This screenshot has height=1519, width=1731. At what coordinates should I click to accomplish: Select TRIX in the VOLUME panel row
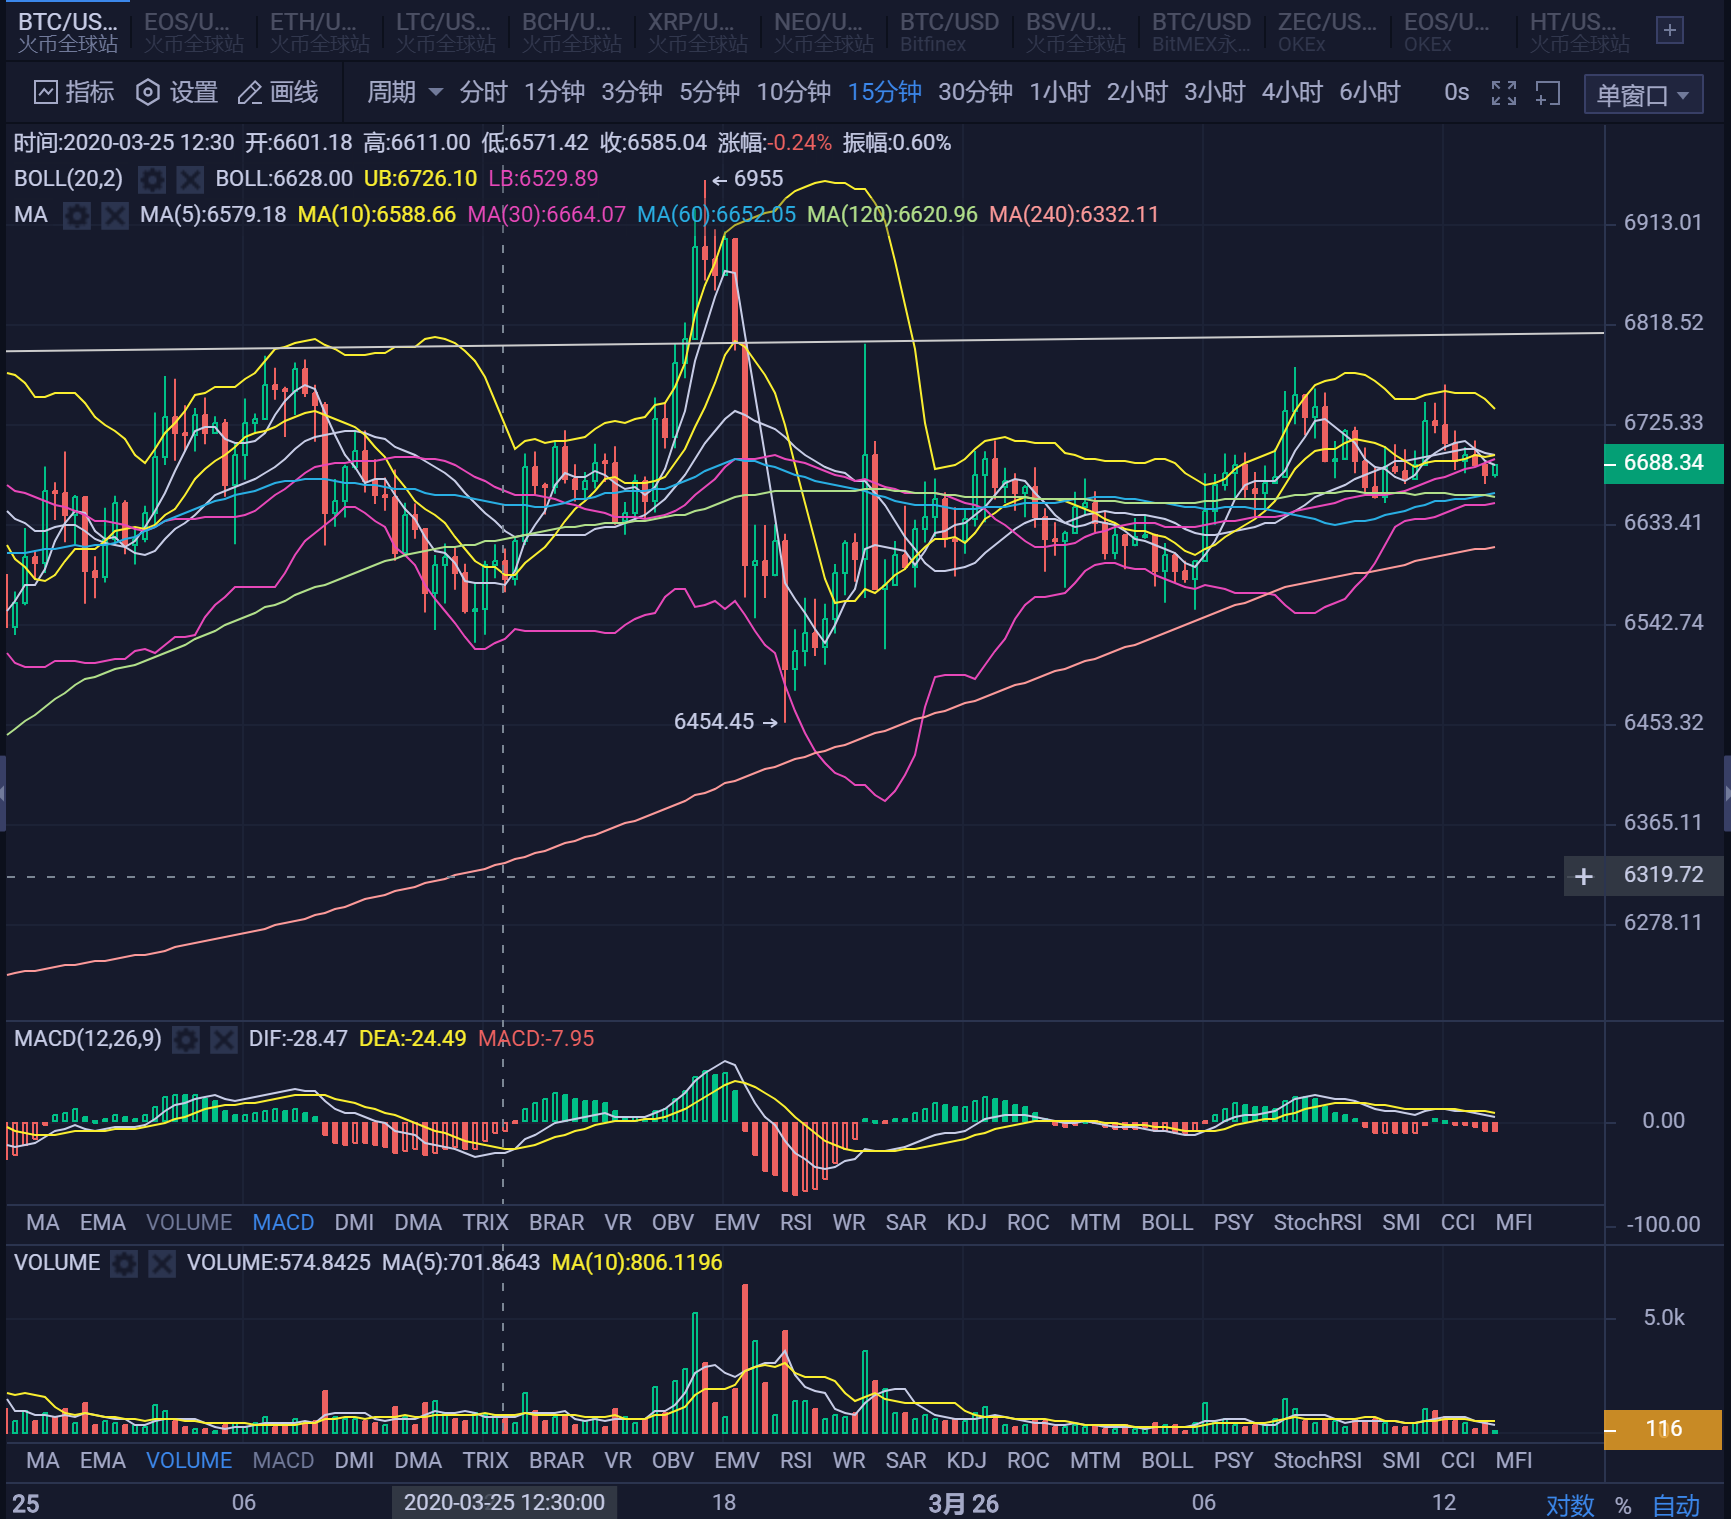click(485, 1461)
